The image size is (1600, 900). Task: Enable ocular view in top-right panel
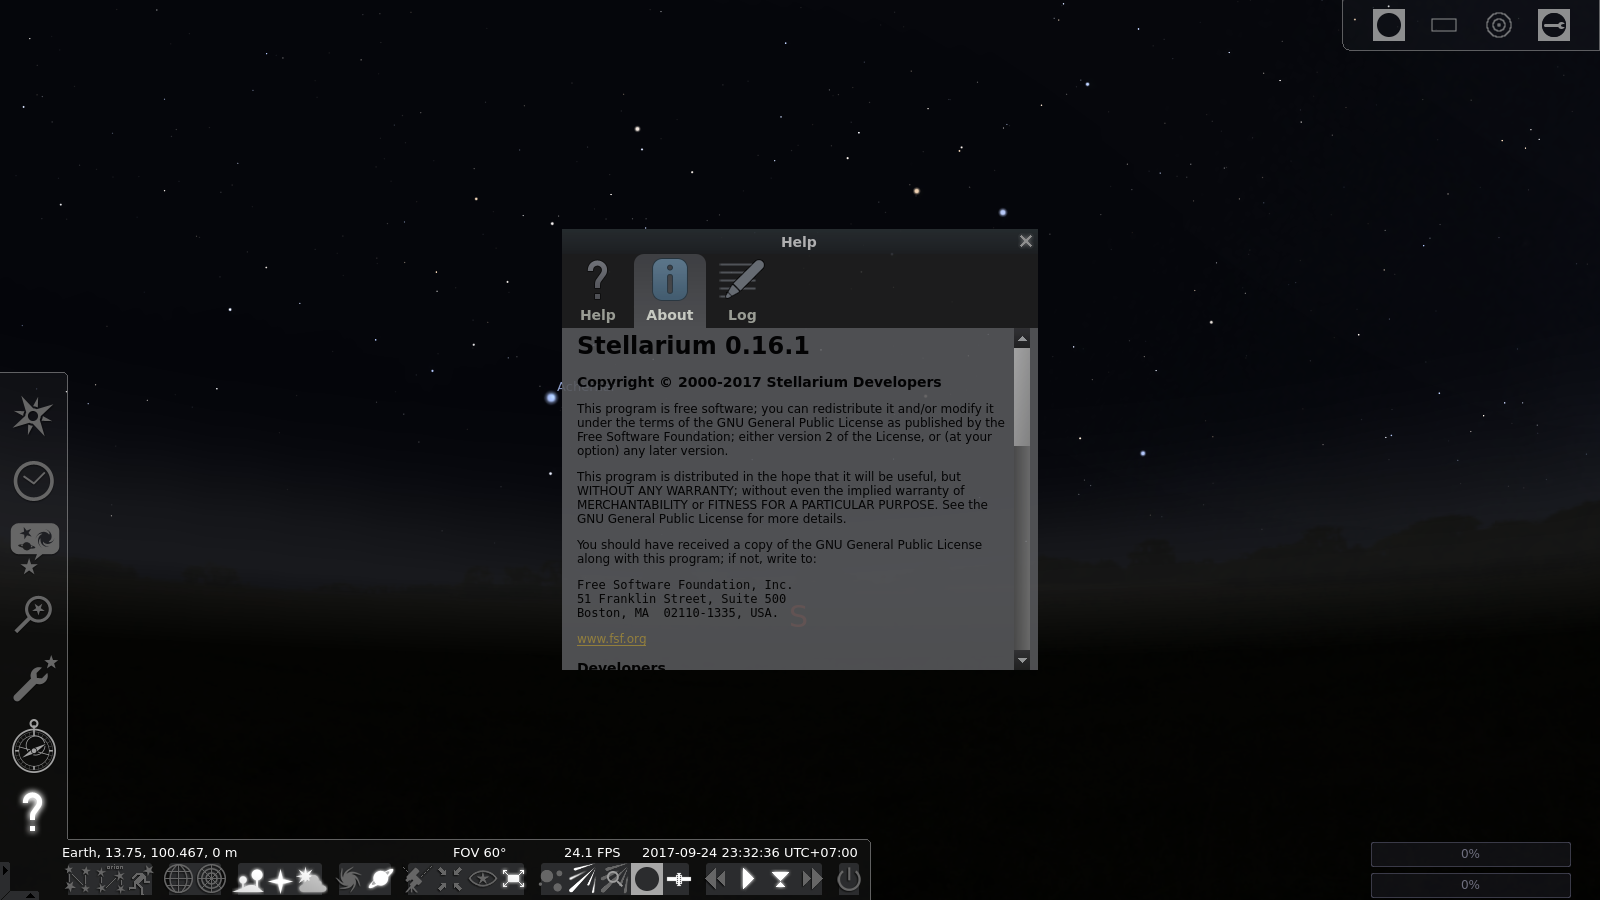click(1389, 25)
